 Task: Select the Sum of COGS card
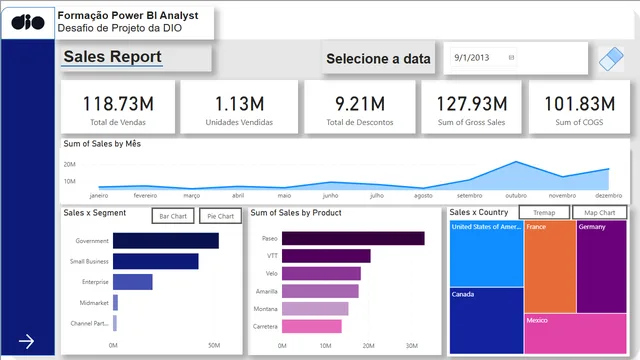[x=579, y=107]
